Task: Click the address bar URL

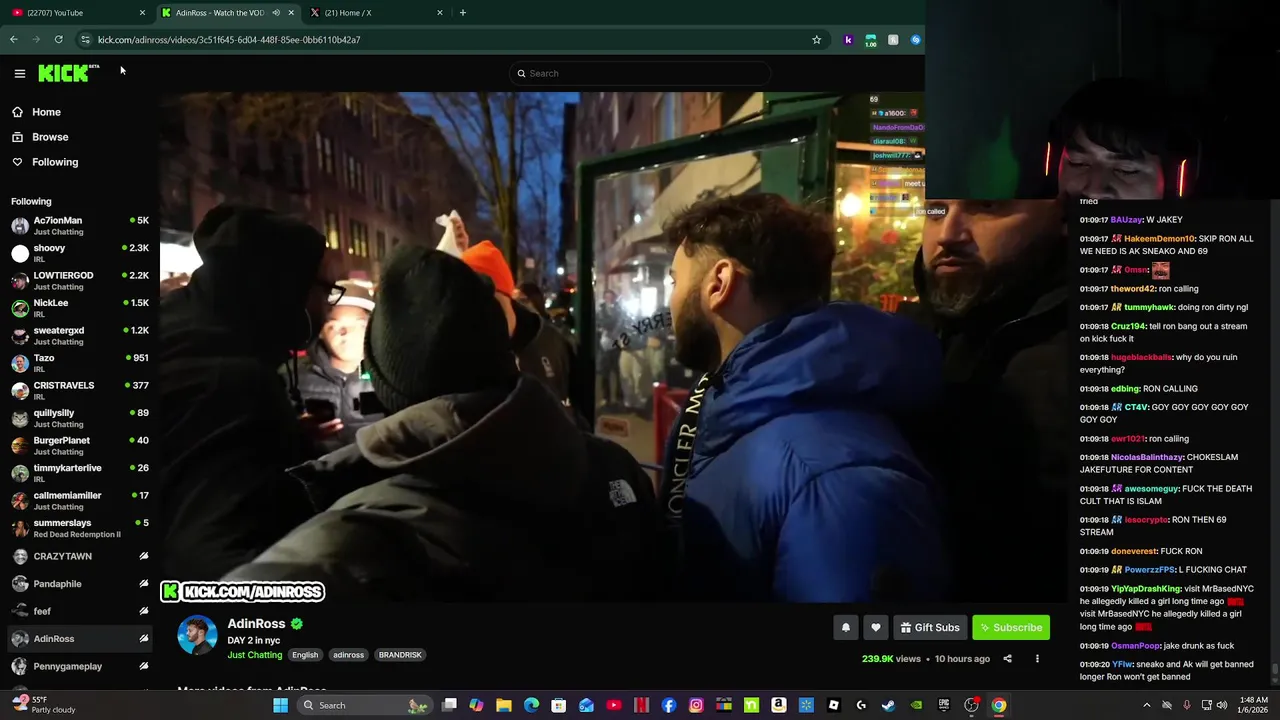Action: pos(229,40)
